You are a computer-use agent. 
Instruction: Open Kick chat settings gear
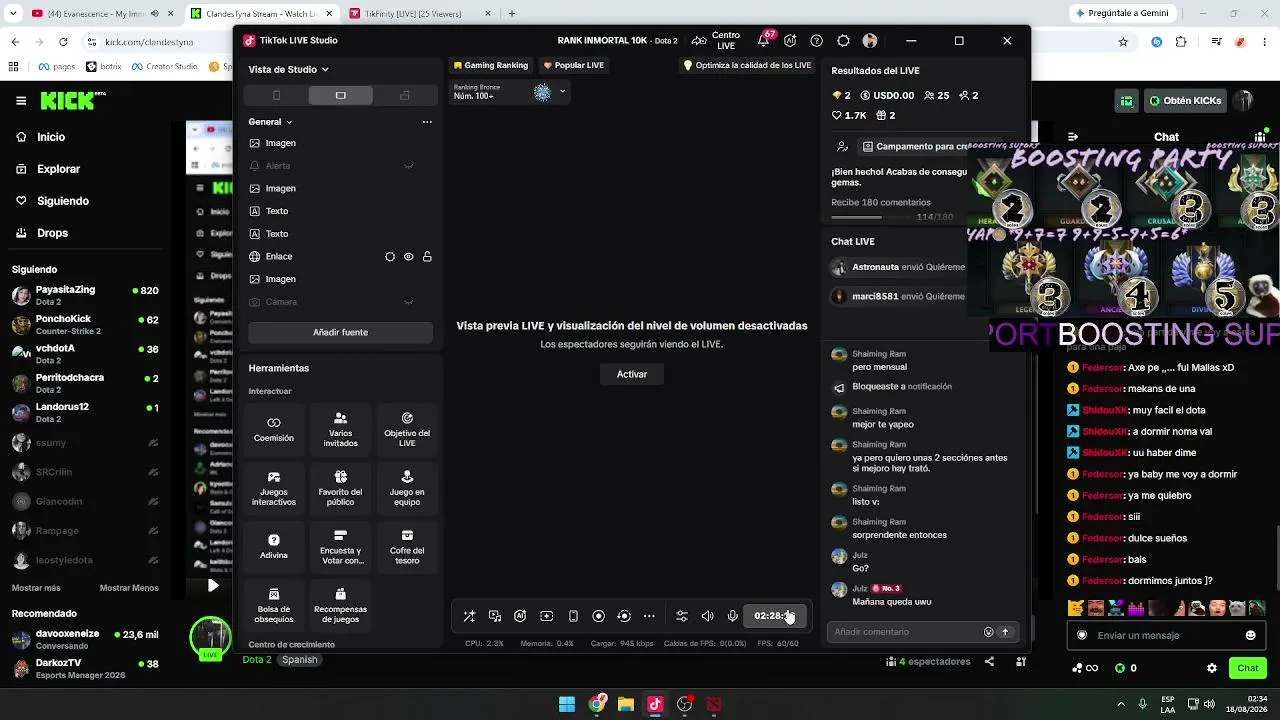(x=1212, y=668)
